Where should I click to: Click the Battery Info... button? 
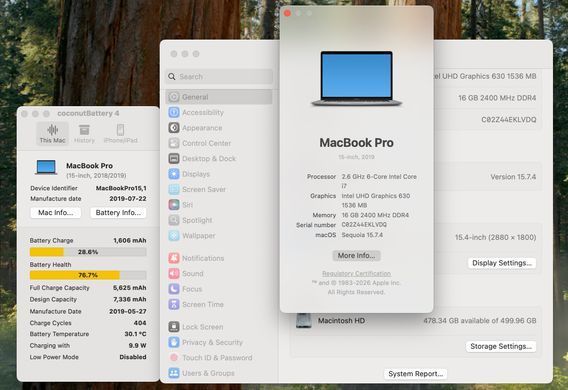(x=118, y=213)
